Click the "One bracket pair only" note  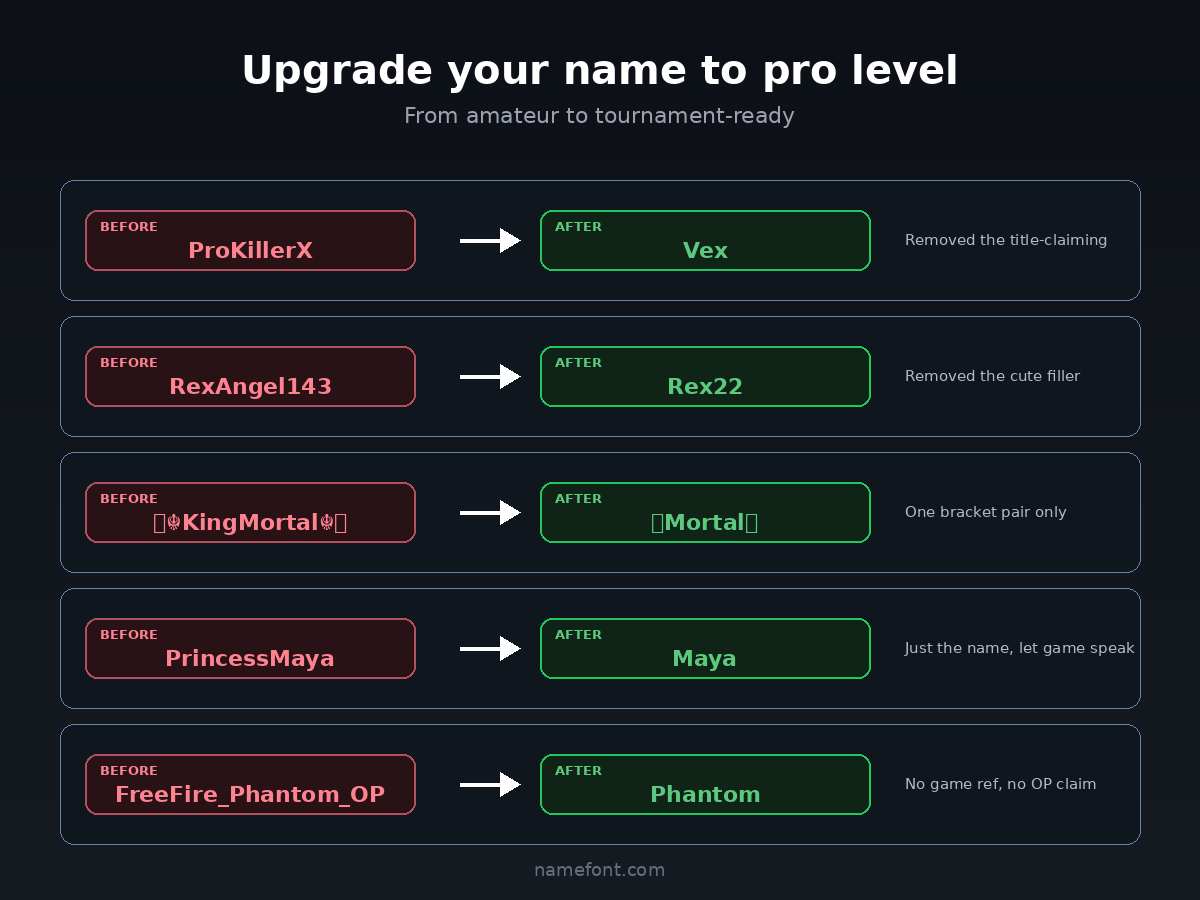985,512
